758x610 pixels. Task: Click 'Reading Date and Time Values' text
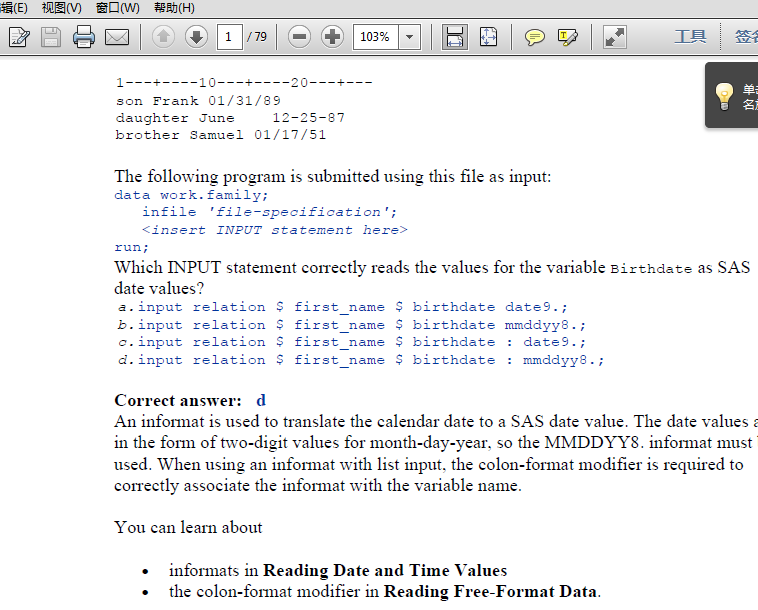click(385, 570)
